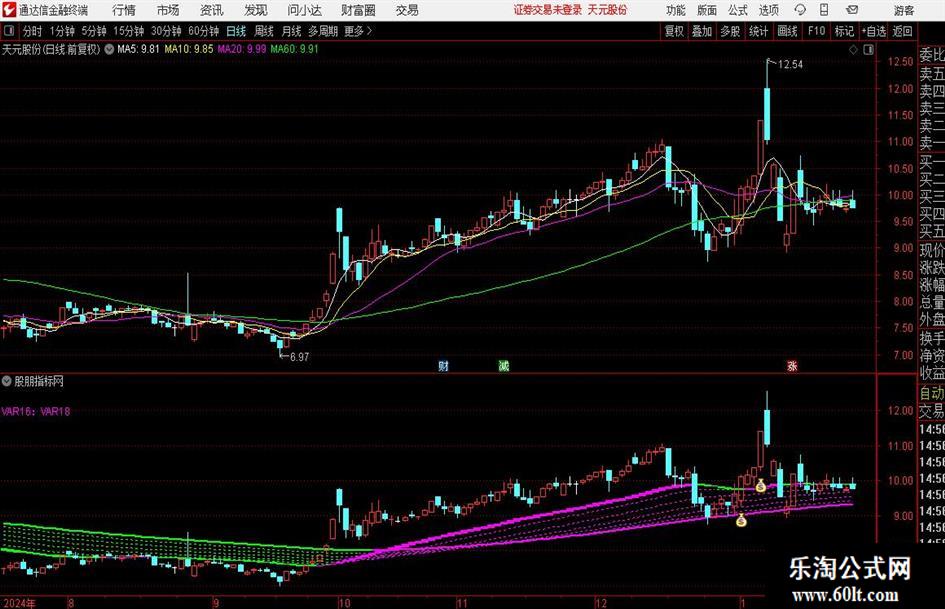Click the 叠加 overlay button
Screen dimensions: 945x609
[702, 31]
